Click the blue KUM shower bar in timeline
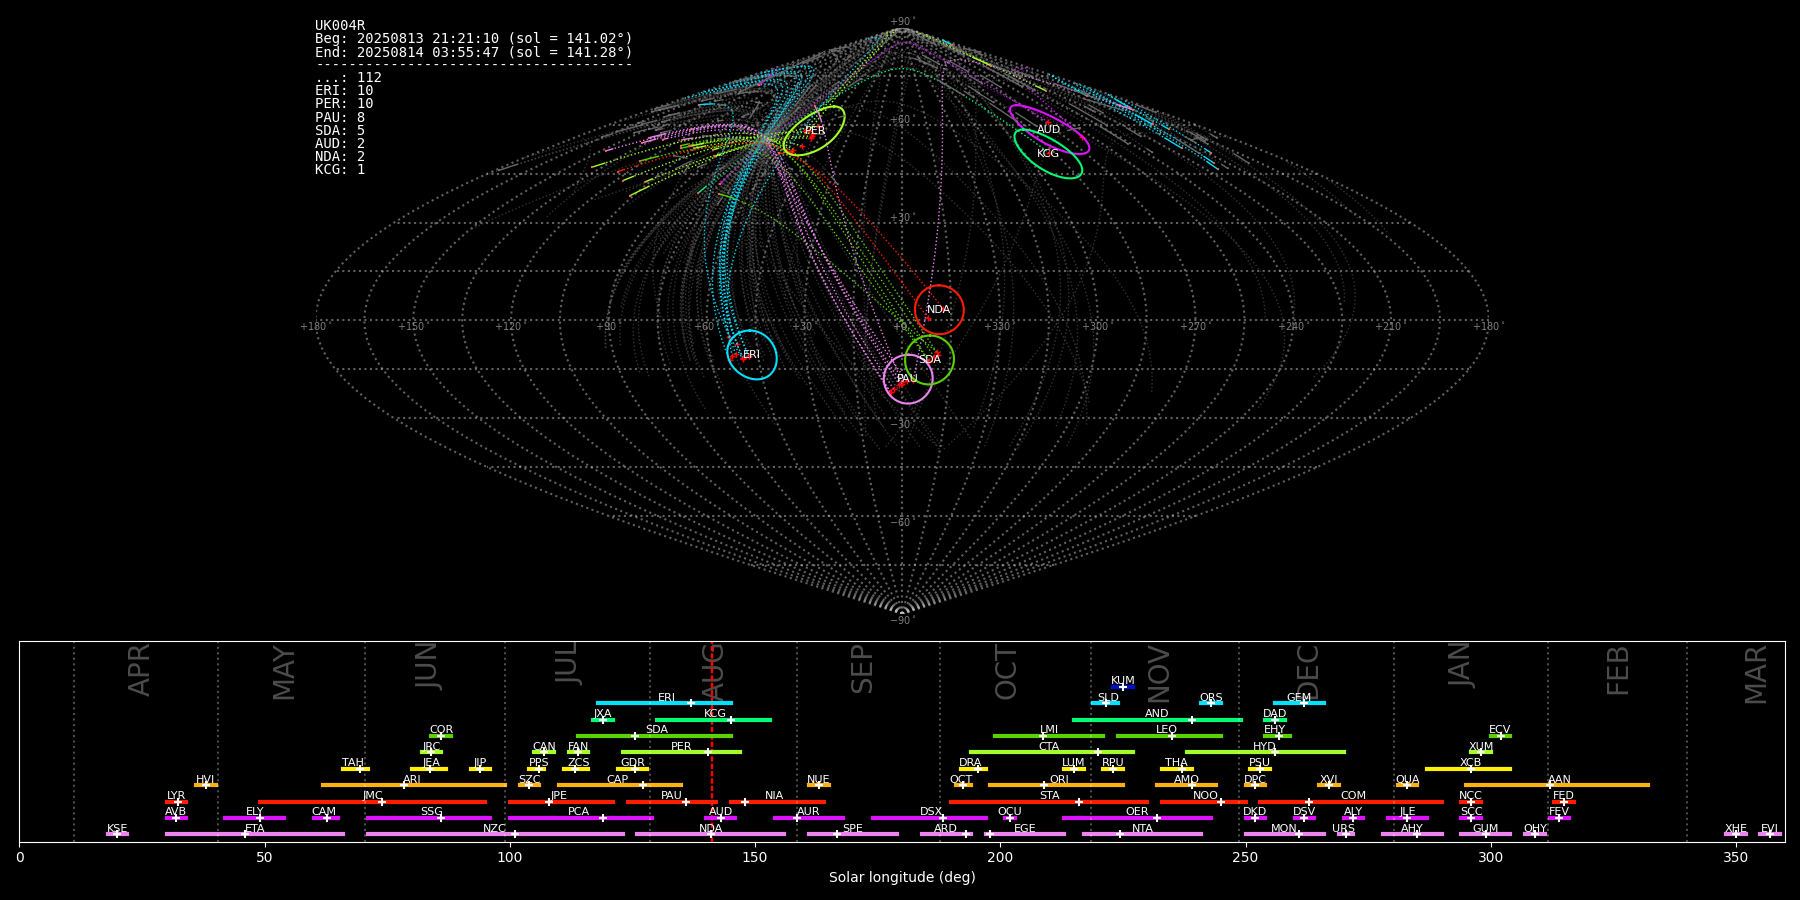1800x900 pixels. click(1123, 687)
